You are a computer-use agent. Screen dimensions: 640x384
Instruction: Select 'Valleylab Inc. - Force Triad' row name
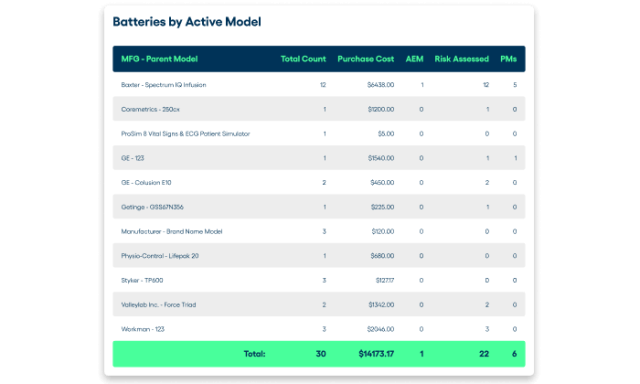(x=158, y=305)
